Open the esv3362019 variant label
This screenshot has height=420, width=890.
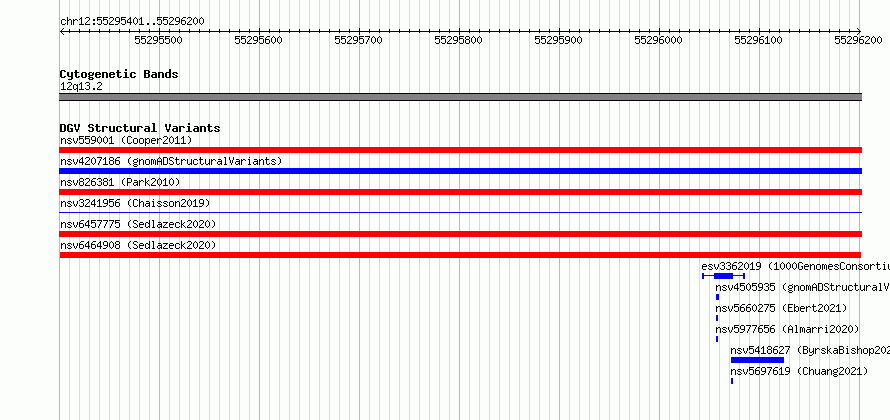[x=795, y=266]
